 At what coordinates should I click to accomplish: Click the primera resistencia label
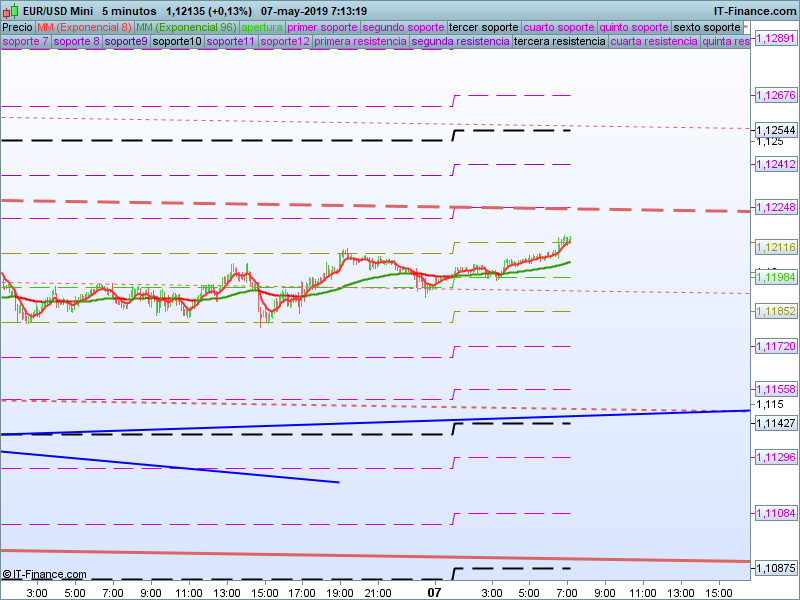tap(360, 42)
